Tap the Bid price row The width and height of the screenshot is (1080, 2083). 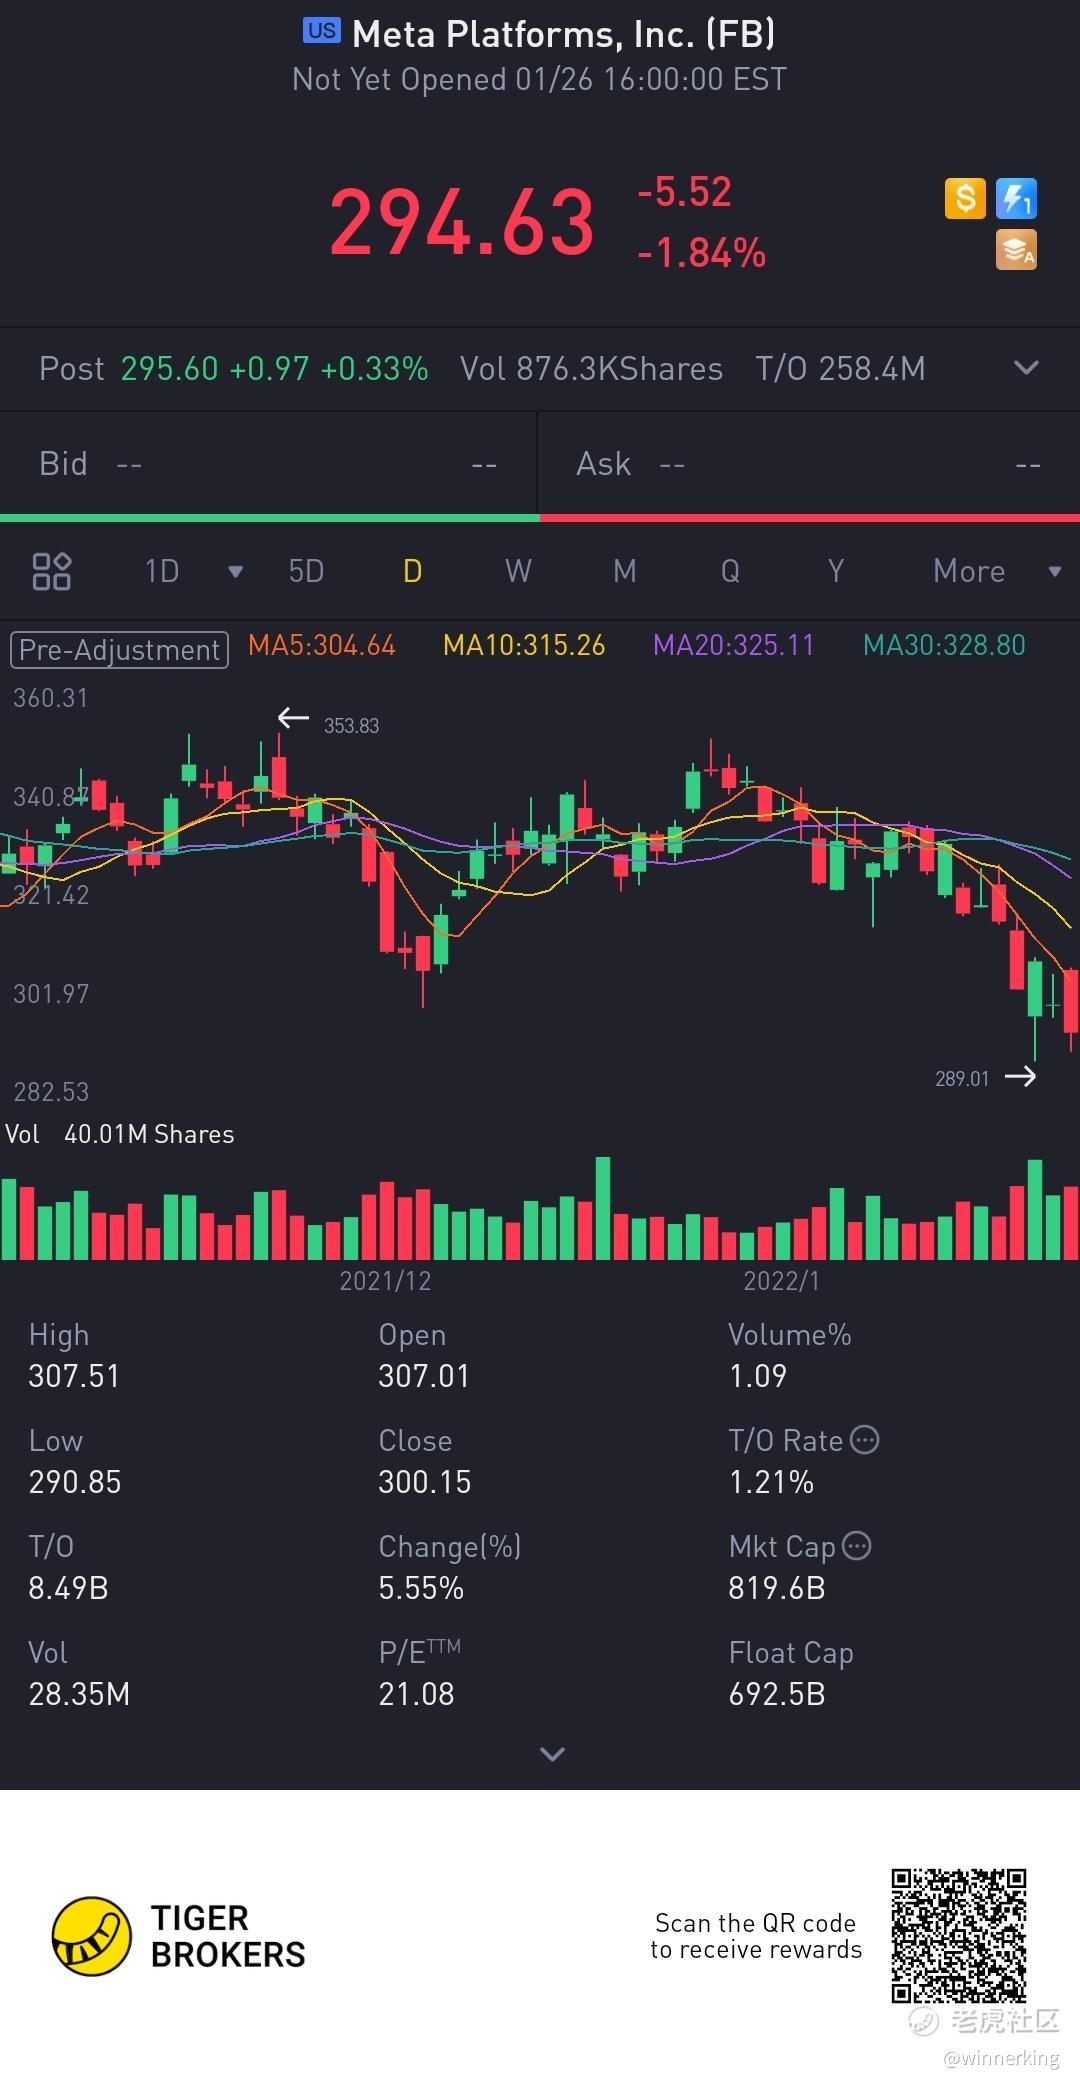tap(268, 464)
